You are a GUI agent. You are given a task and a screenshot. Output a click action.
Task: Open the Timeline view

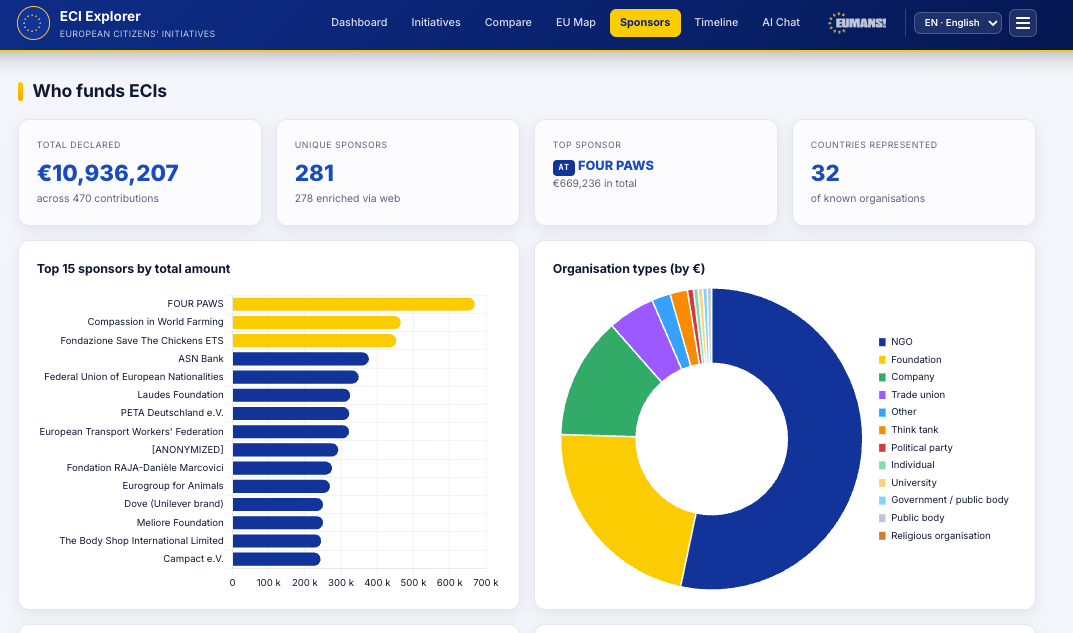[x=716, y=23]
